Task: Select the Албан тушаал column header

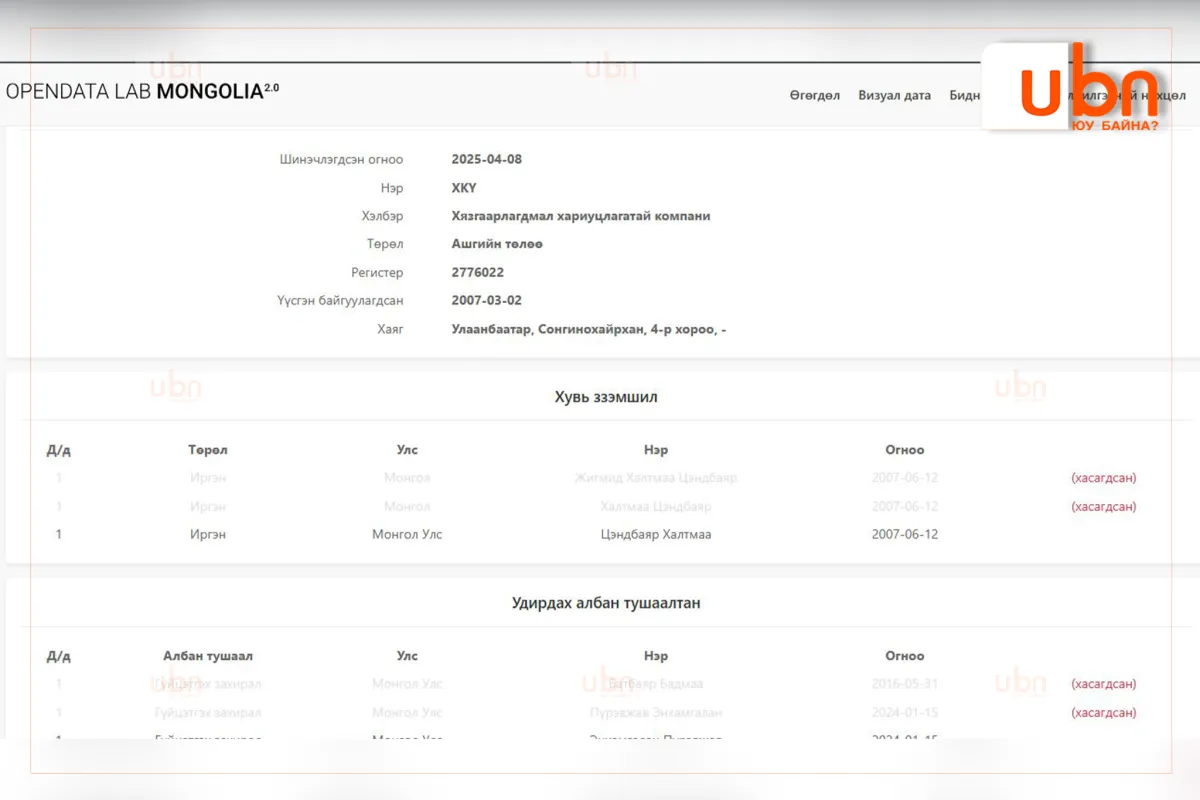Action: point(208,656)
